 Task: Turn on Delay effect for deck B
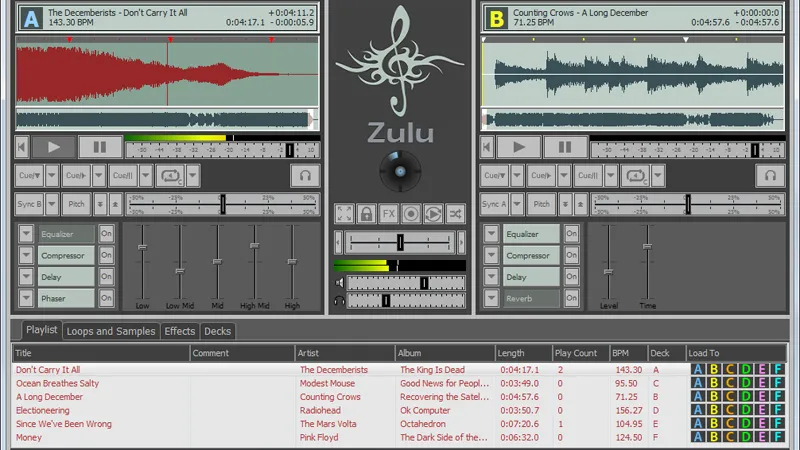coord(571,277)
